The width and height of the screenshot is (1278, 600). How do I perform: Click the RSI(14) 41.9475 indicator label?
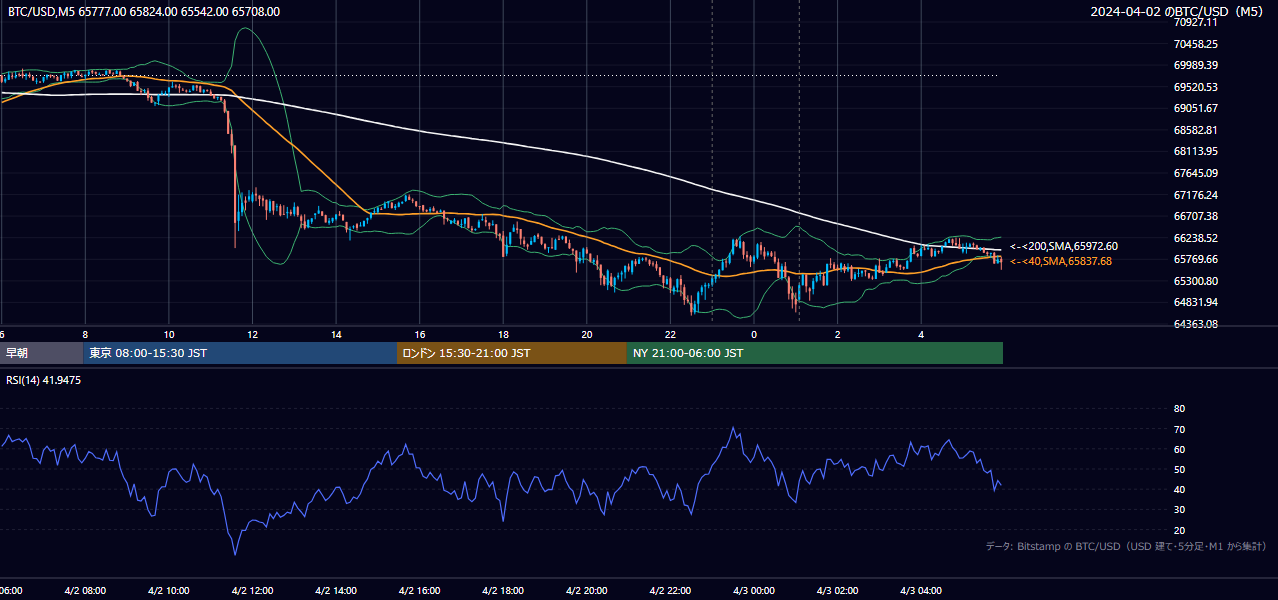pos(43,380)
